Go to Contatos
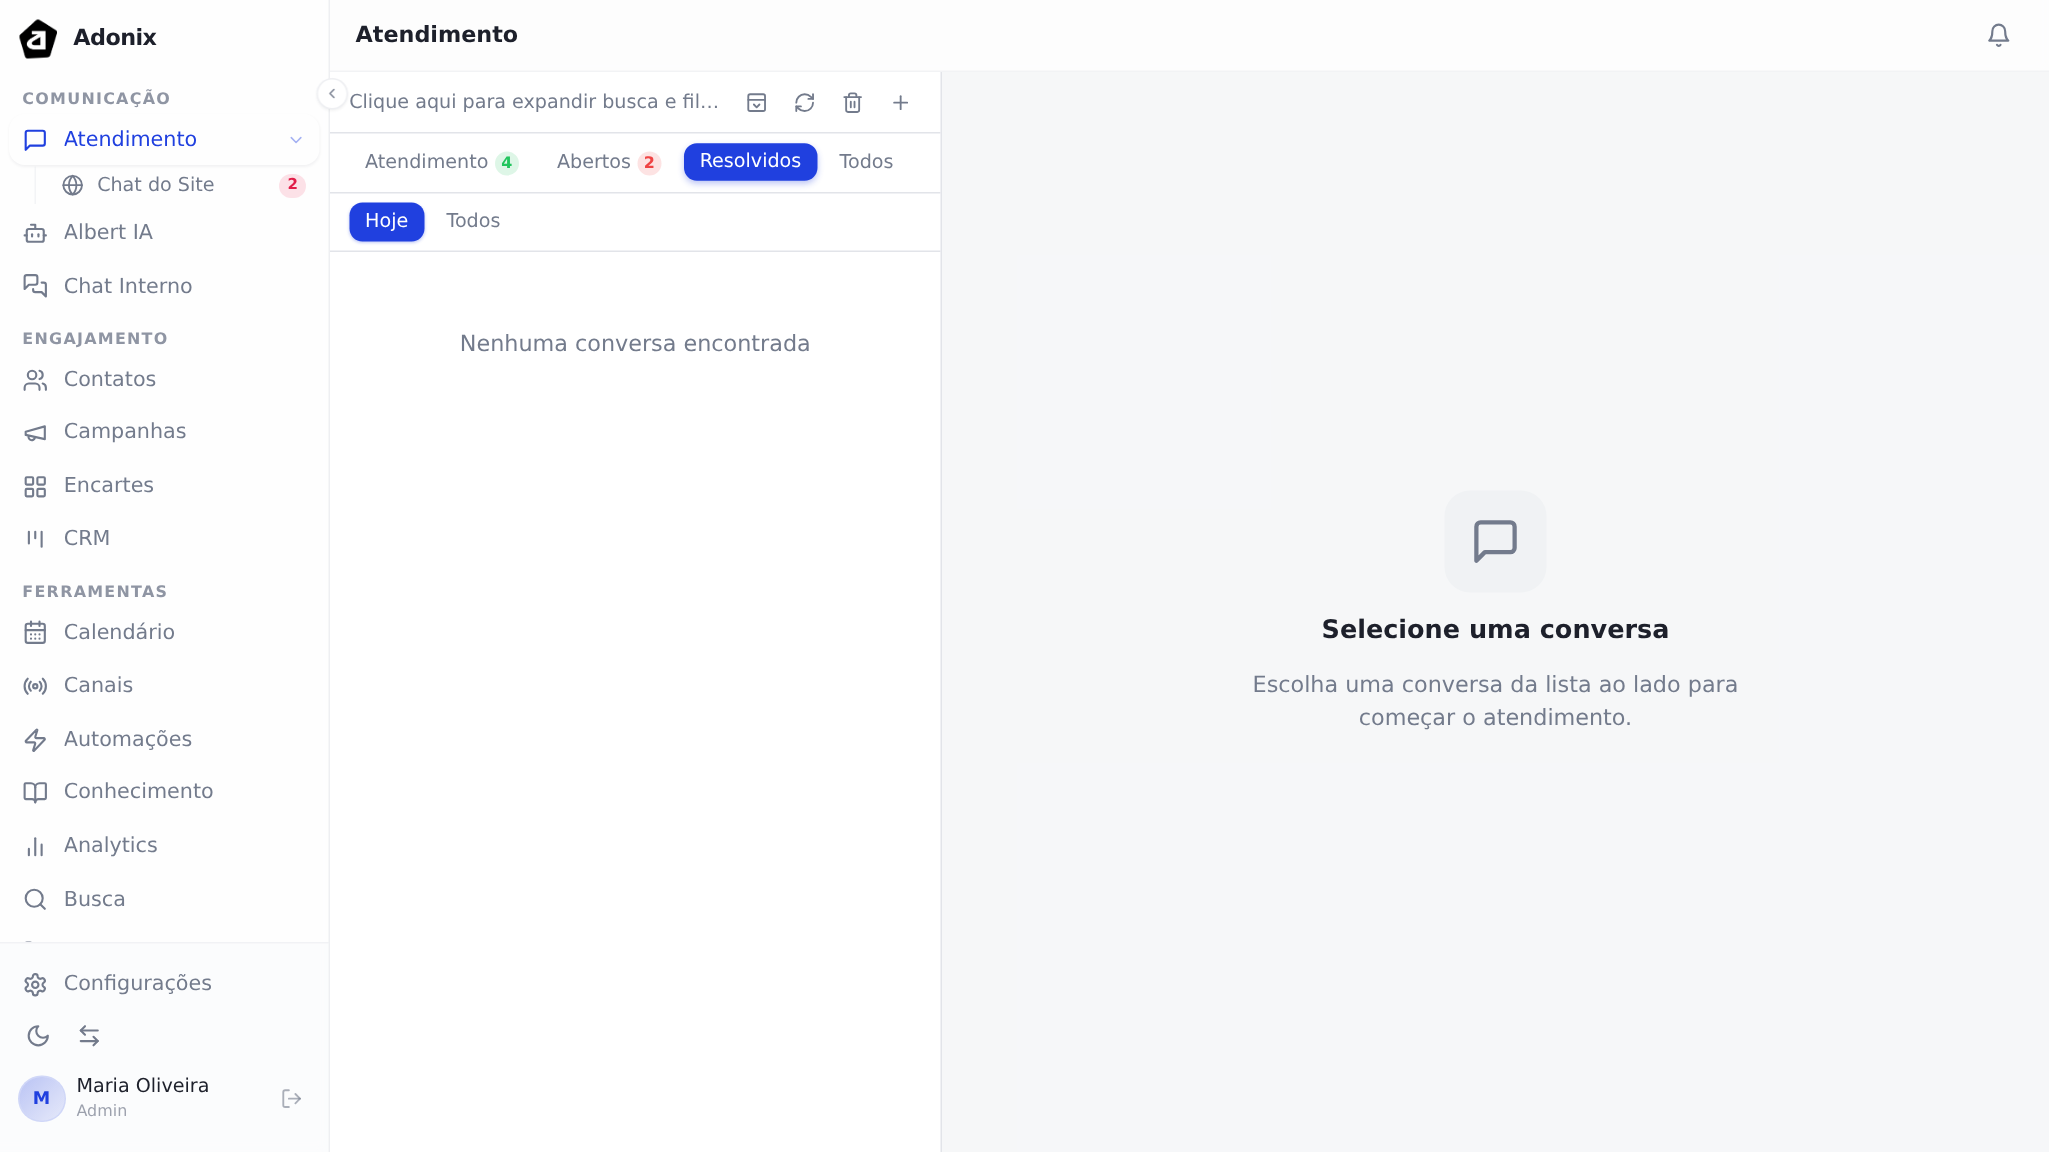This screenshot has width=2049, height=1152. point(164,379)
